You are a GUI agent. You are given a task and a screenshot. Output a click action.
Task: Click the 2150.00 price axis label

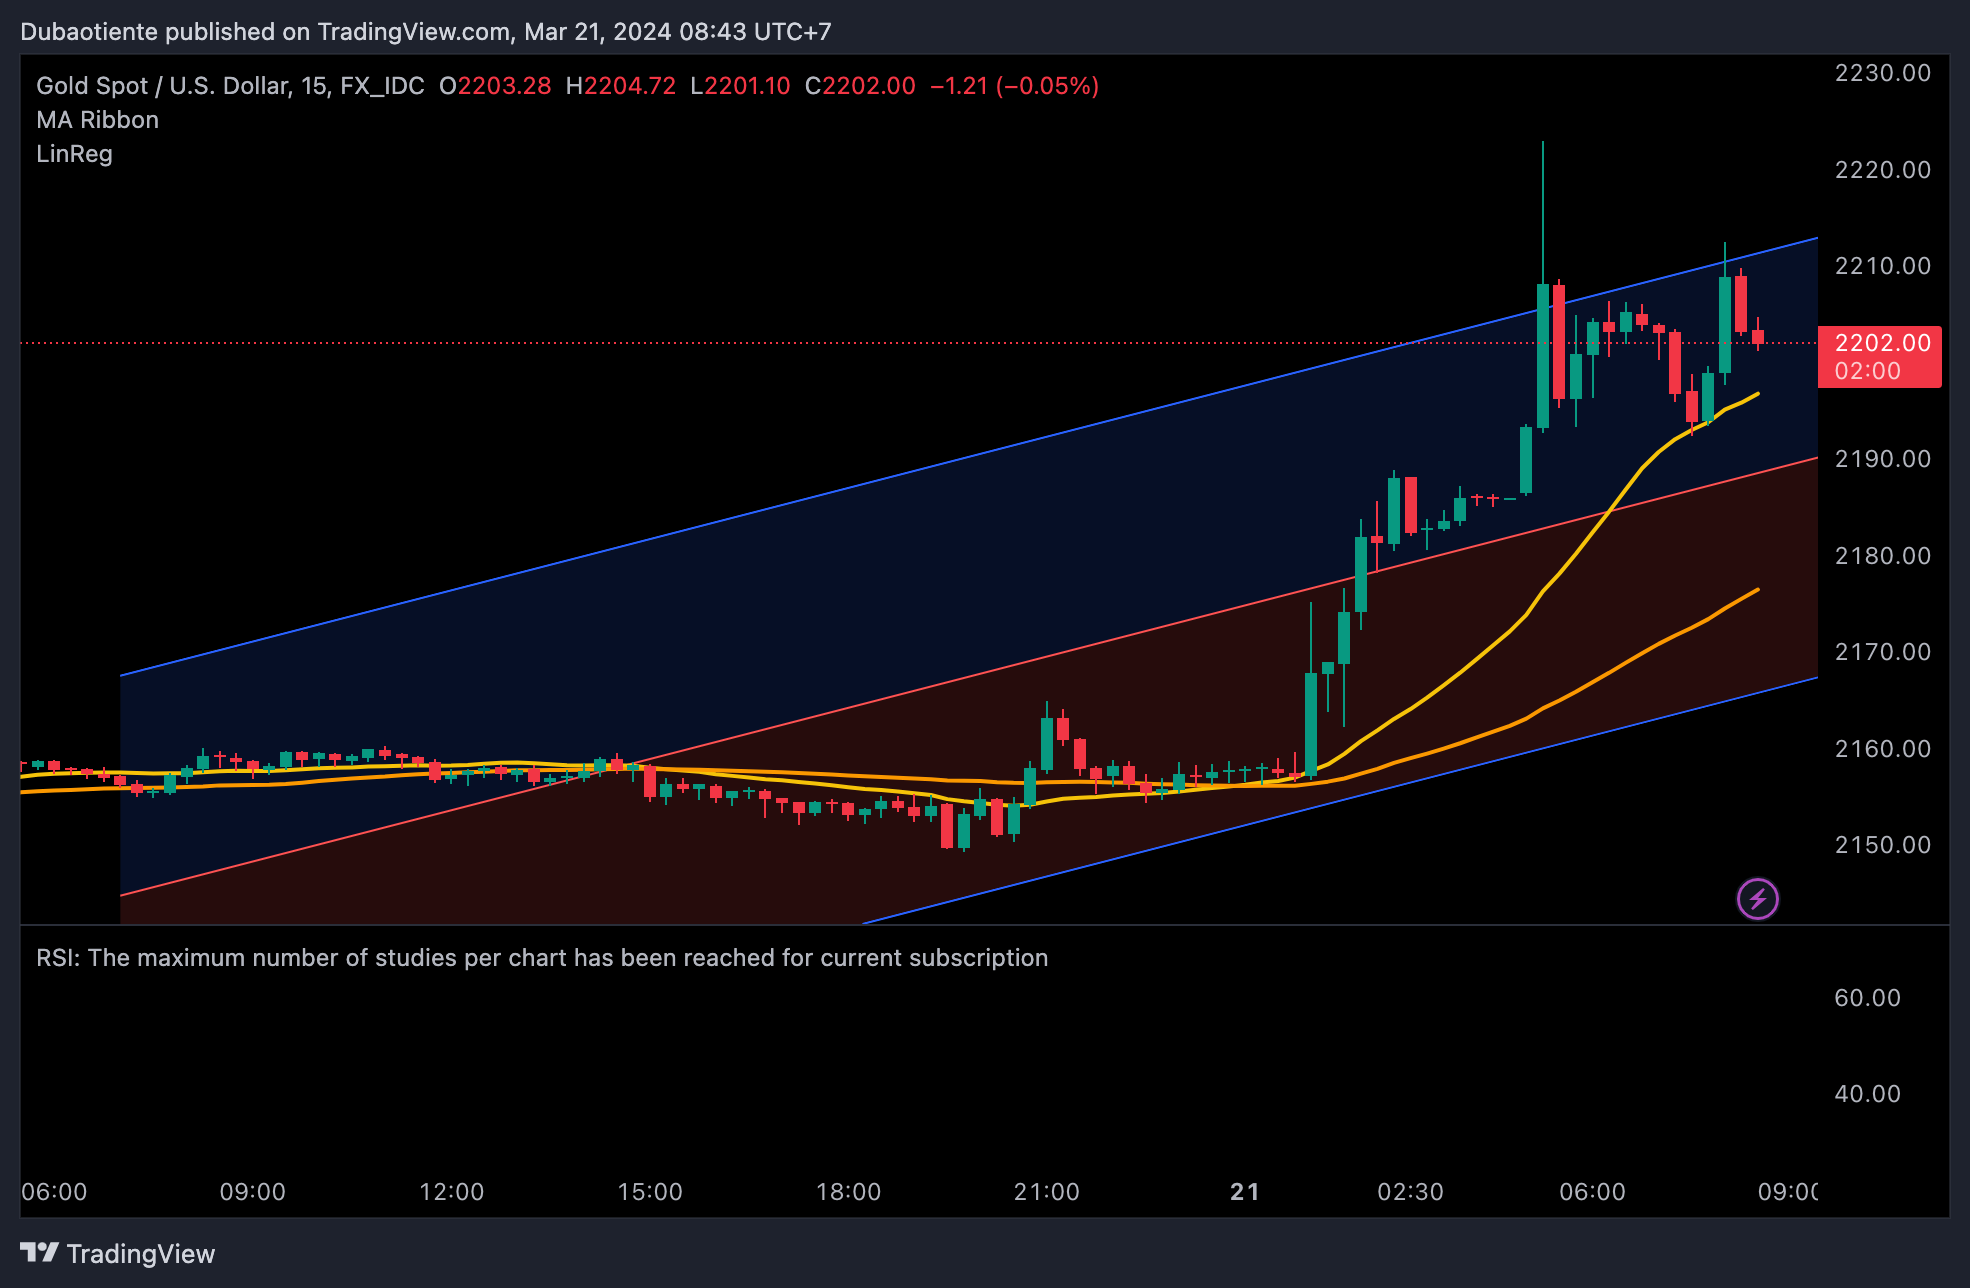1883,845
